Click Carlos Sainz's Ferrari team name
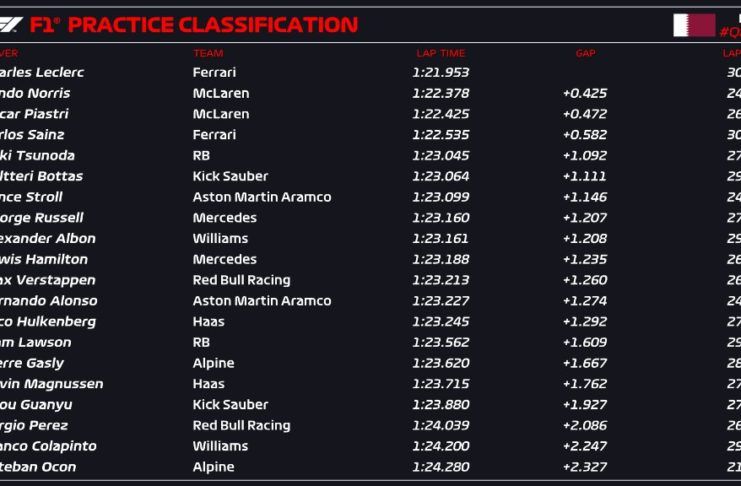Screen dimensions: 741x486 (x=214, y=134)
